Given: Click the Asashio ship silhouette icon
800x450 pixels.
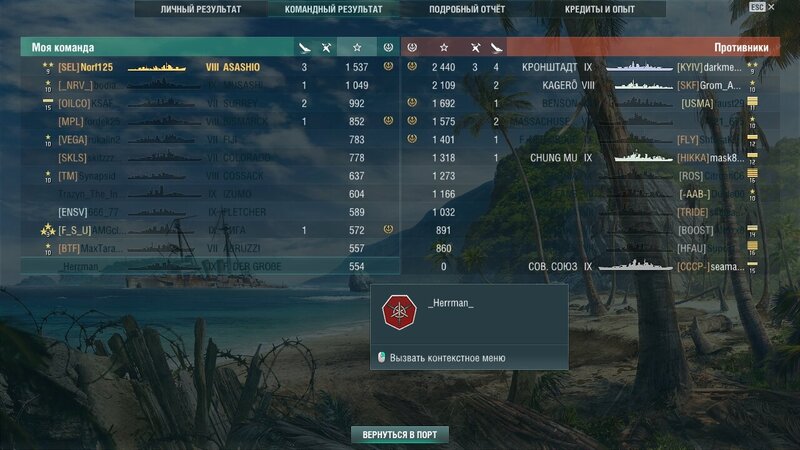Looking at the screenshot, I should click(157, 67).
